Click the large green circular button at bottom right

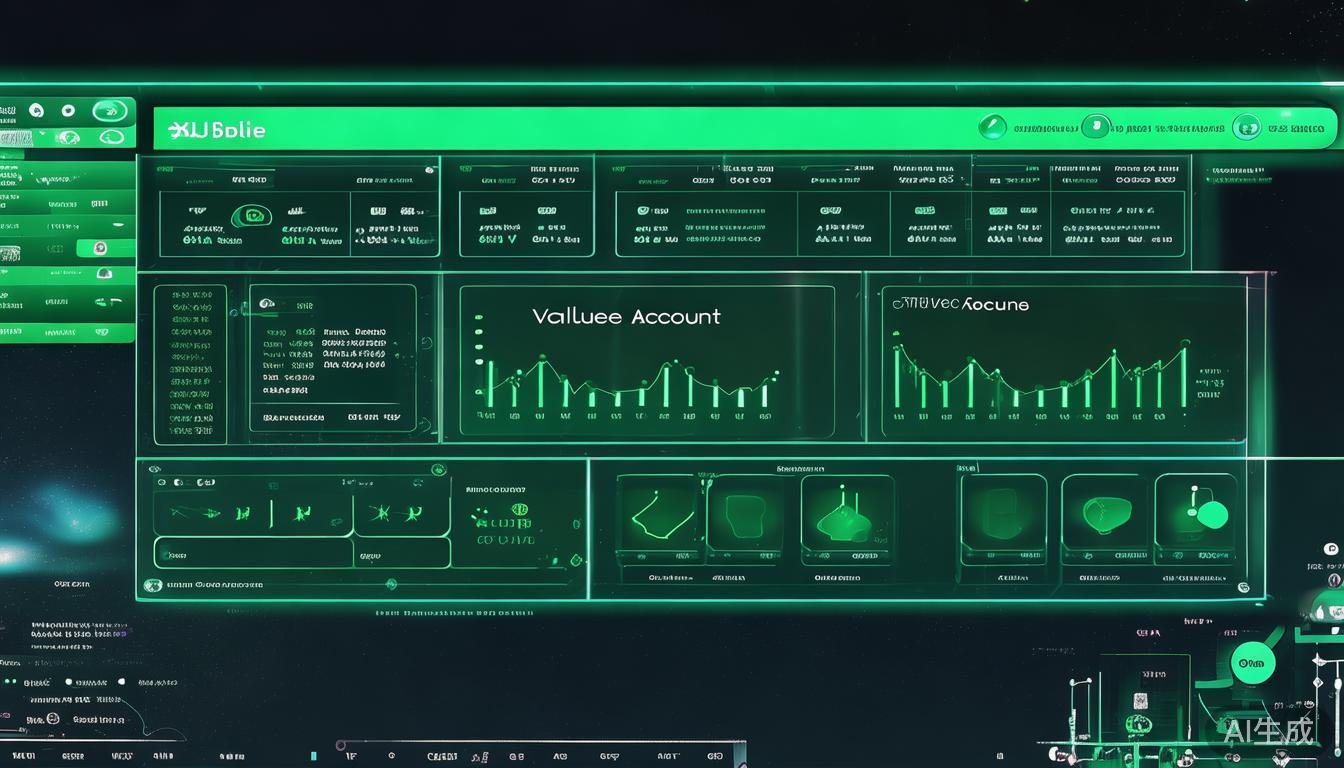(x=1252, y=662)
